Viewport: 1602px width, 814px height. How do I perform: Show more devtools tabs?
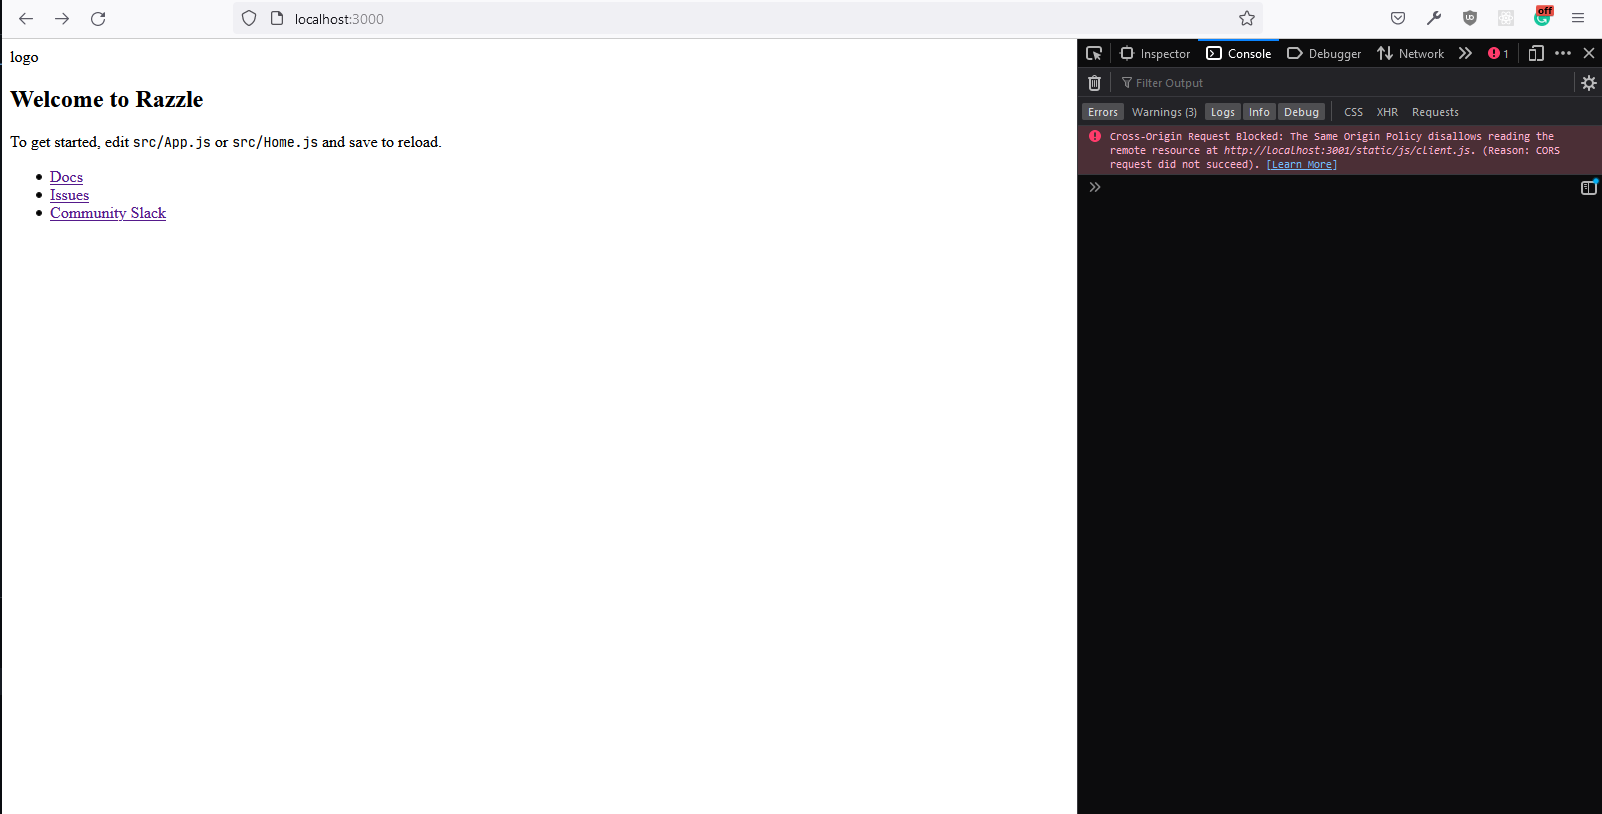click(x=1465, y=53)
